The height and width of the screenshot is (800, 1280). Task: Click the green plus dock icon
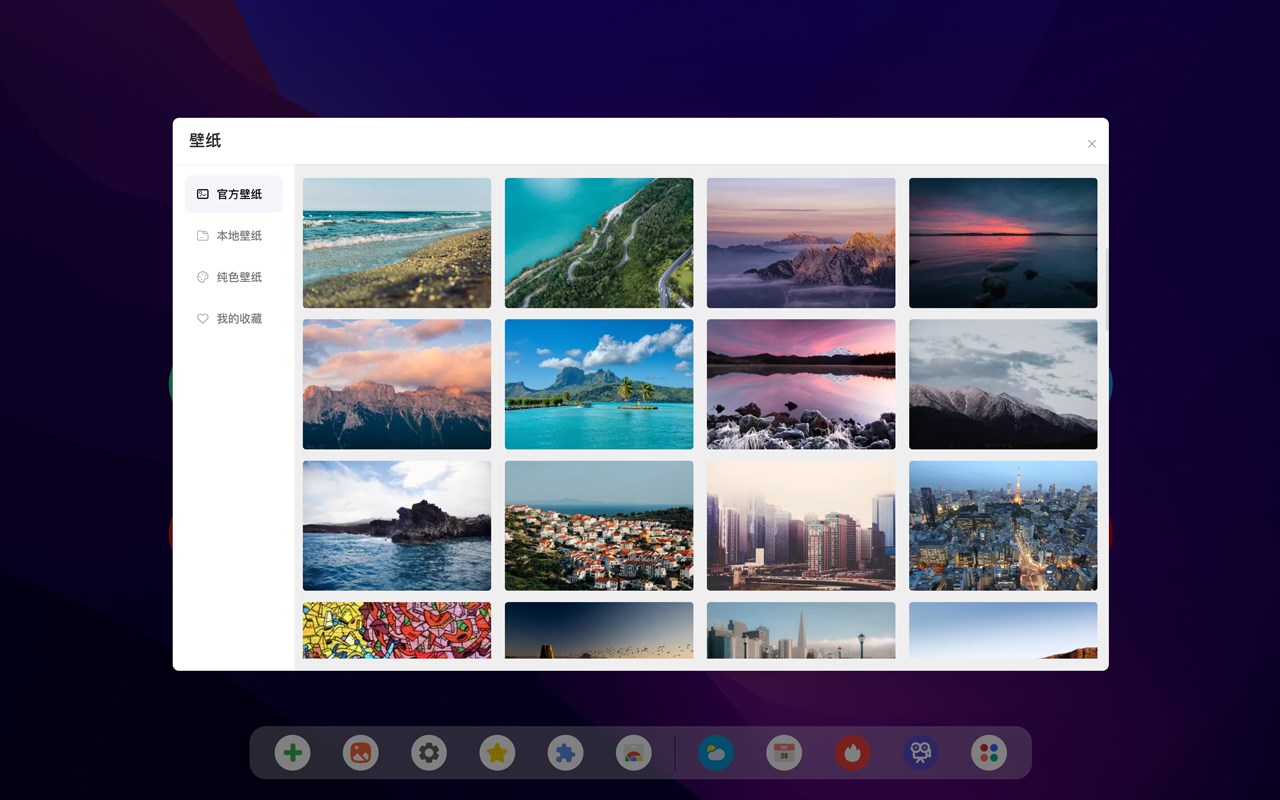click(293, 753)
